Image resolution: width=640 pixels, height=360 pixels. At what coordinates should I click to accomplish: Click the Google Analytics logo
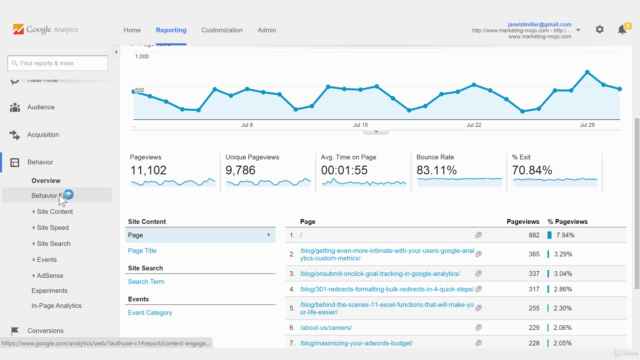(x=45, y=29)
